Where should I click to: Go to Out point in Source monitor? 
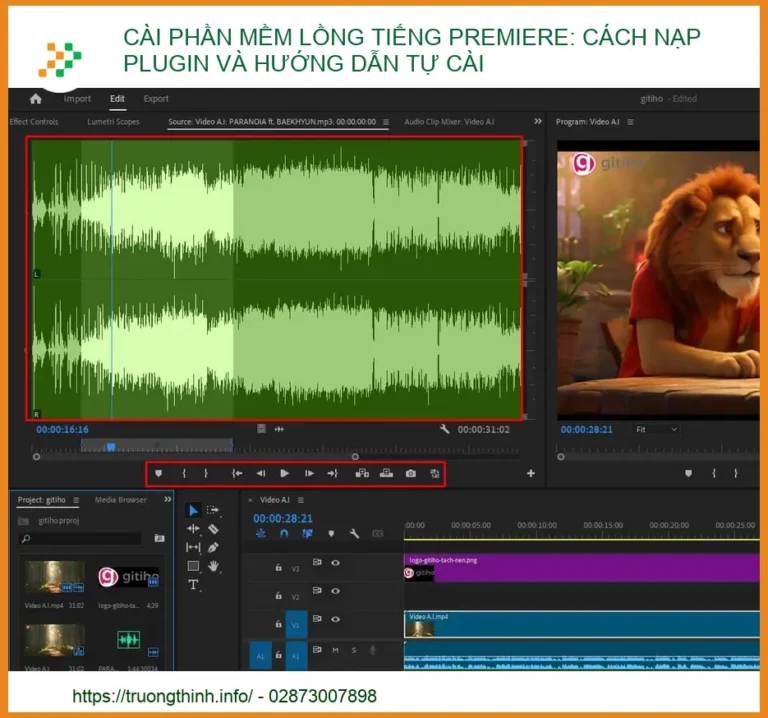coord(333,474)
